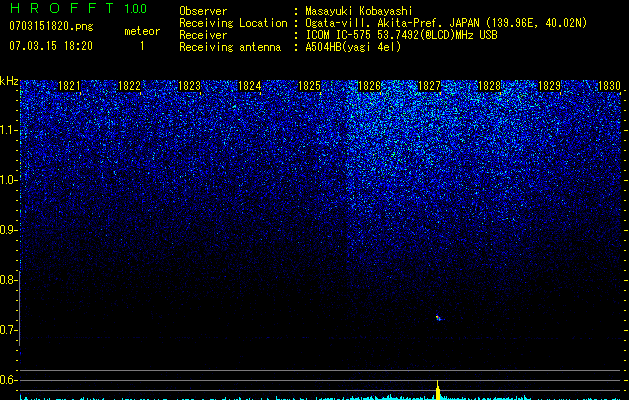Screen dimensions: 629x400
Task: Click the timestamp 07.03.15 18:20
Action: 51,46
